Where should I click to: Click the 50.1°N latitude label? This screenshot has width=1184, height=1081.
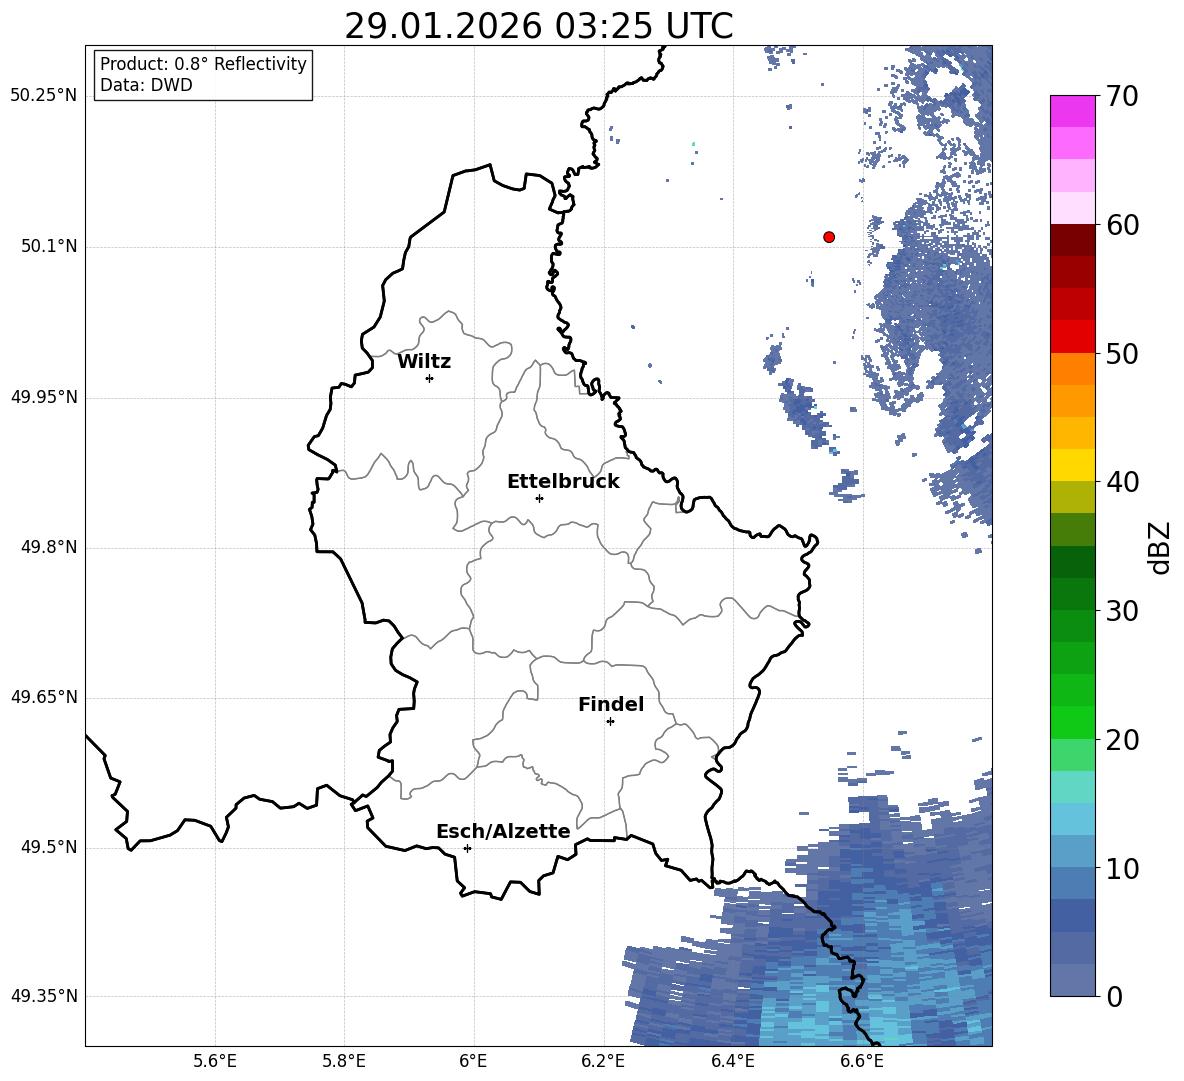click(50, 246)
